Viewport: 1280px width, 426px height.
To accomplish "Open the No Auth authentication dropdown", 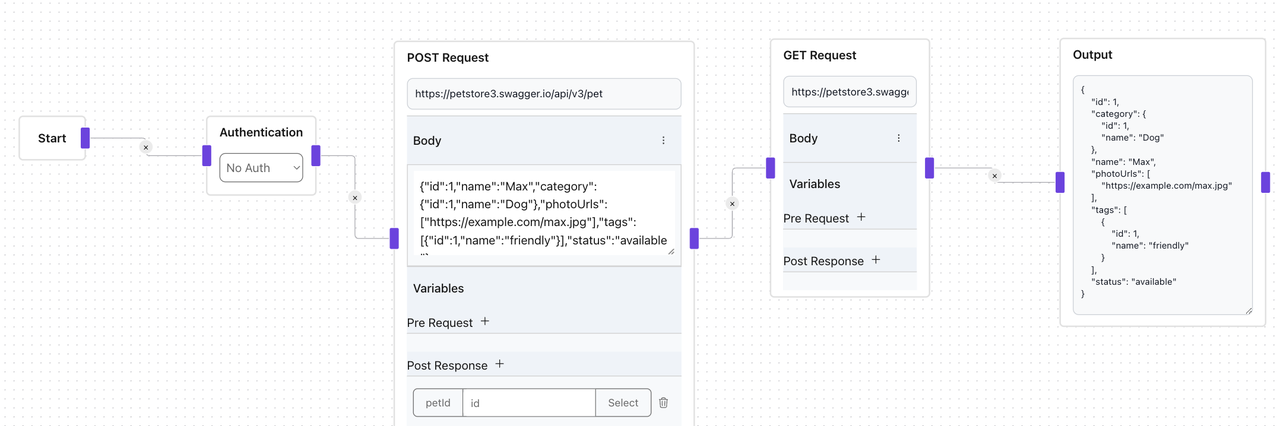I will 261,168.
